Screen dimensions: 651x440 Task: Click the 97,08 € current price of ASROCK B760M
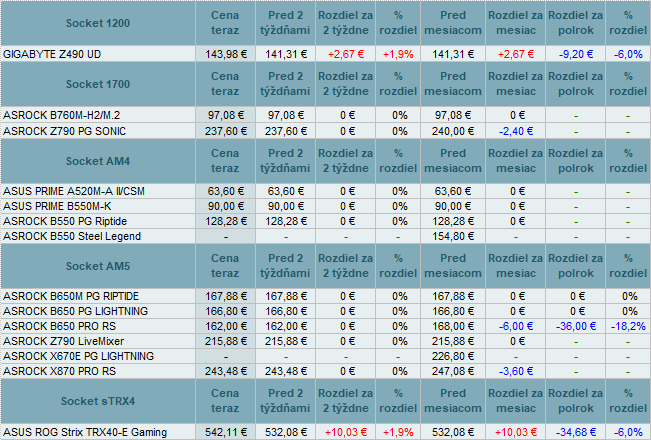click(x=226, y=115)
